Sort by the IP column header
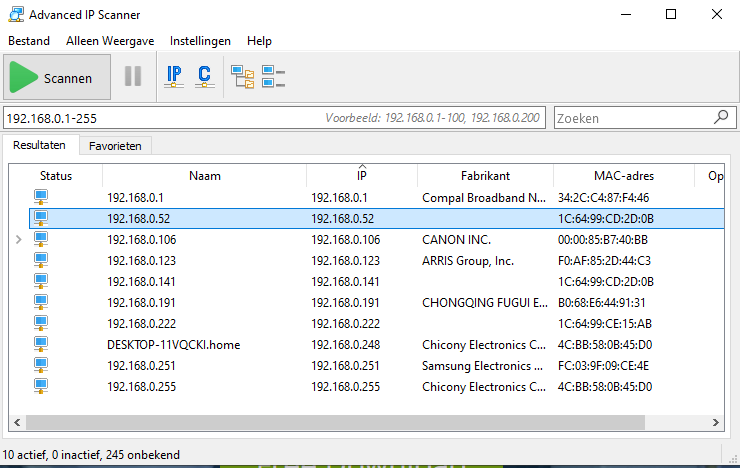 [362, 176]
